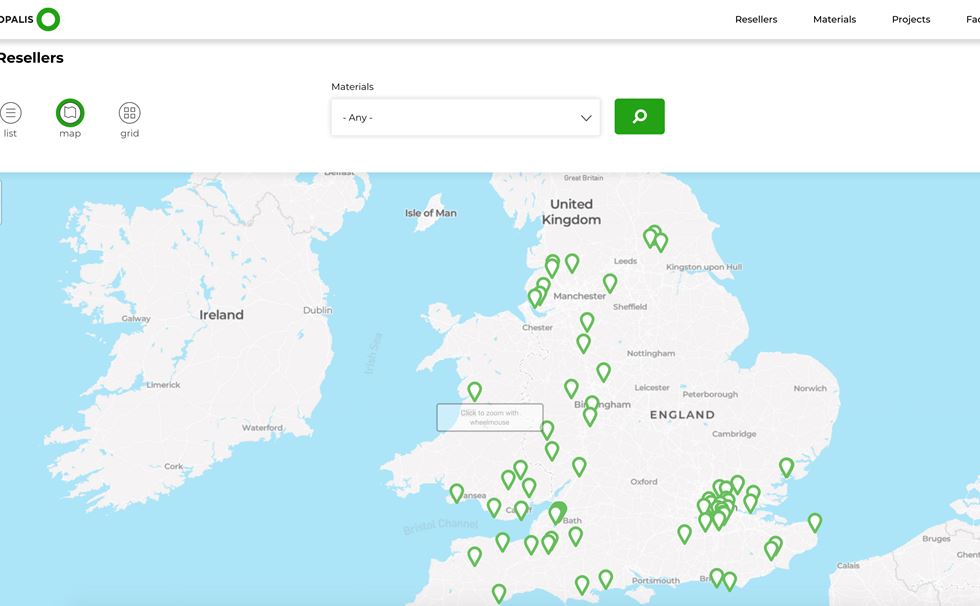This screenshot has height=606, width=980.
Task: Select the map pin north of Sheffield
Action: (610, 283)
